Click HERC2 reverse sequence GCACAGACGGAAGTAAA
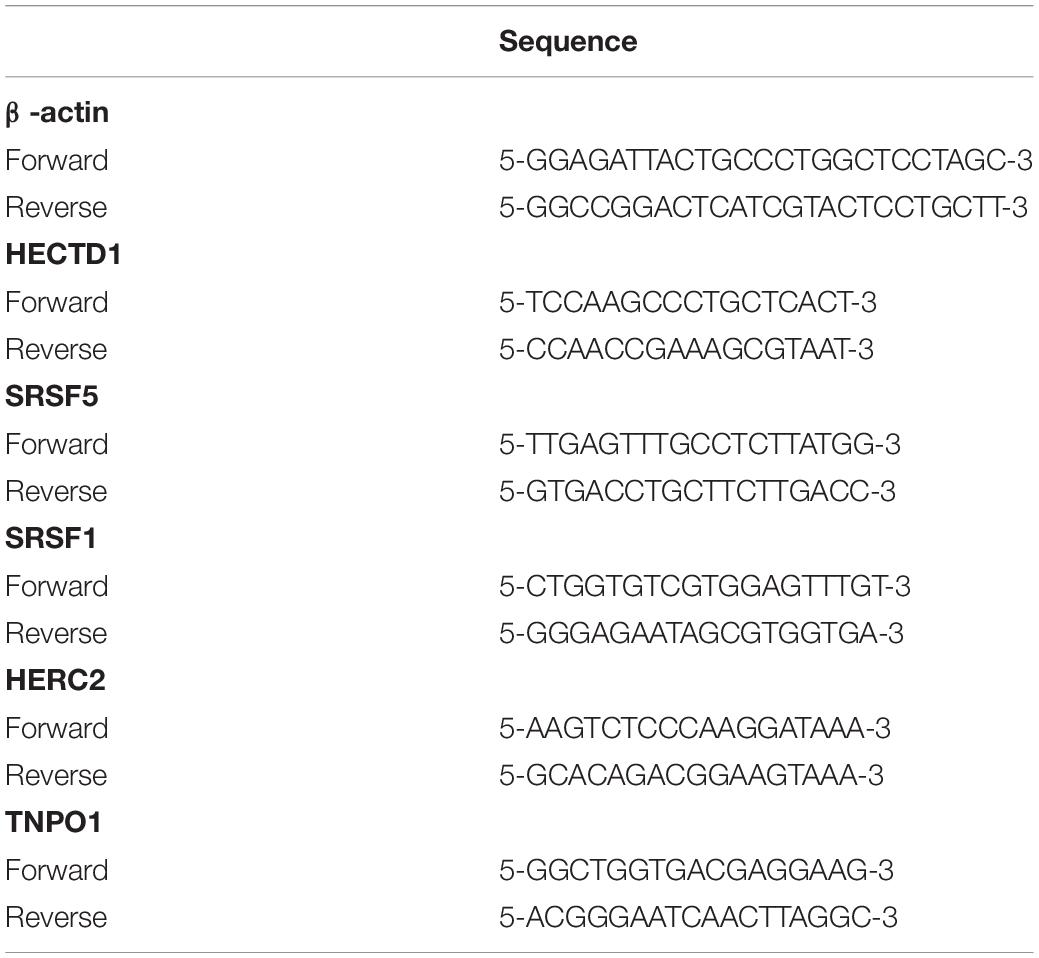This screenshot has height=958, width=1039. pyautogui.click(x=691, y=775)
